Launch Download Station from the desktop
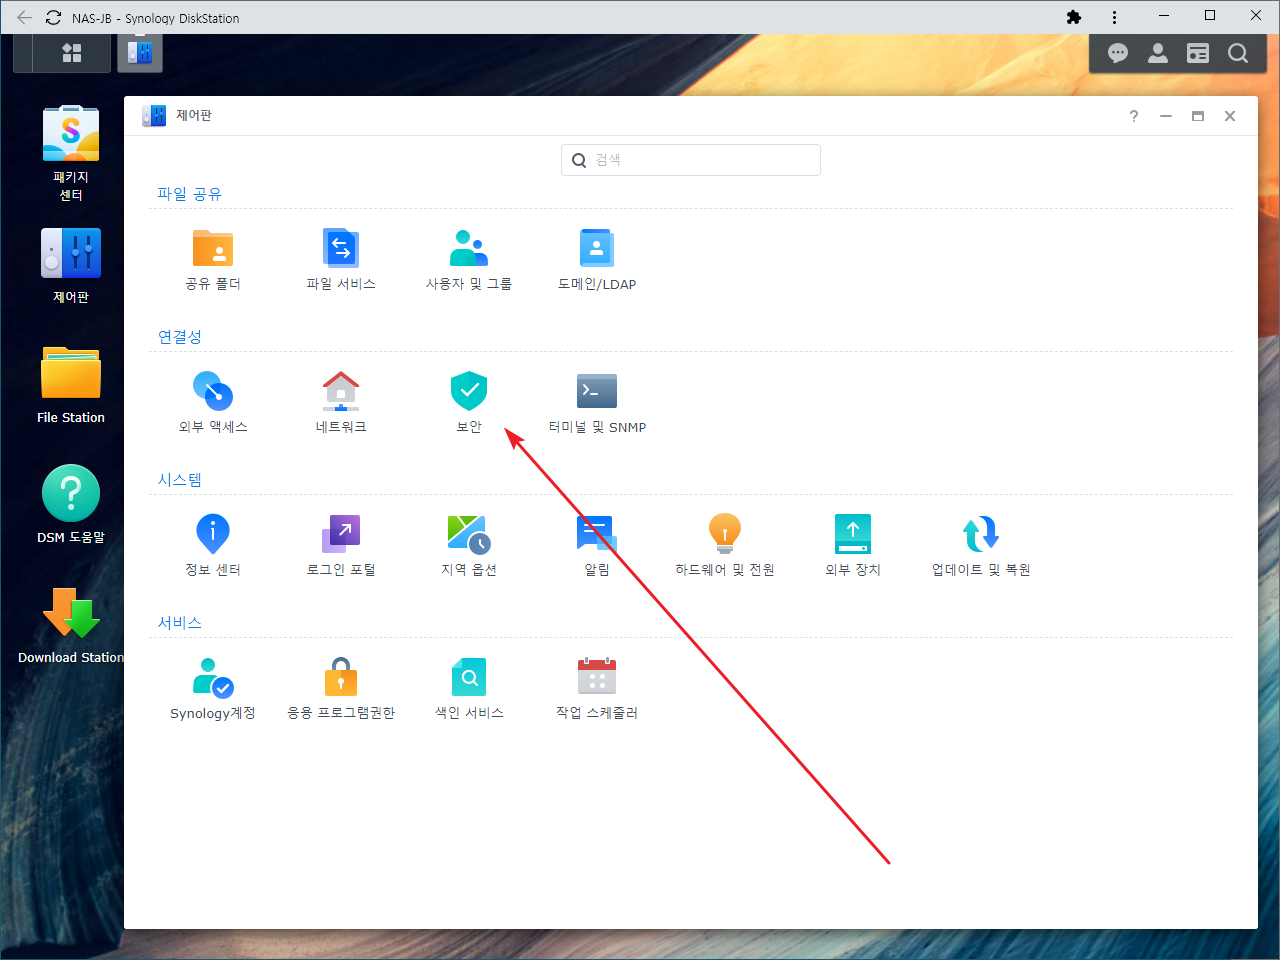Image resolution: width=1280 pixels, height=960 pixels. click(70, 625)
